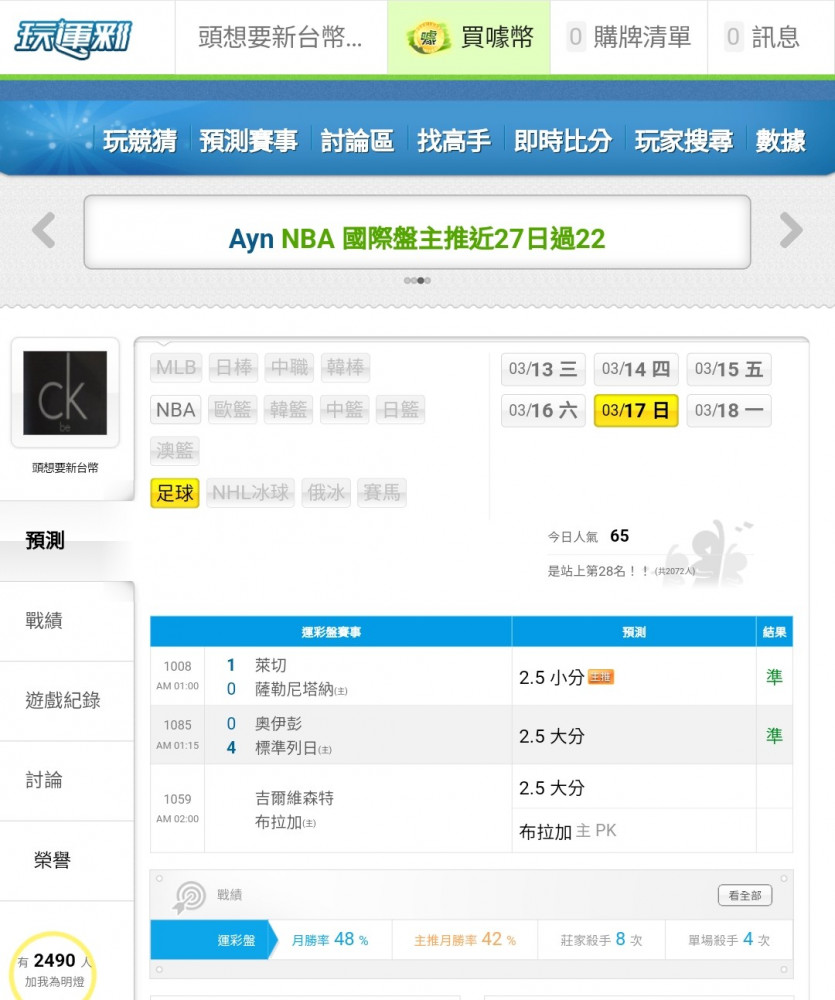Open the 預測 sidebar tab
The image size is (835, 1000).
click(x=66, y=541)
